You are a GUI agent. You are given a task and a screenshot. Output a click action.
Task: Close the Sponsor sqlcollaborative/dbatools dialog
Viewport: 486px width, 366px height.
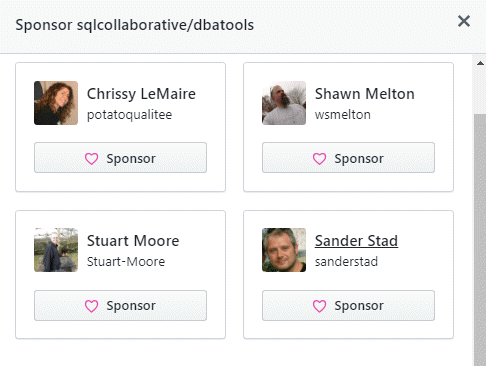click(x=464, y=21)
